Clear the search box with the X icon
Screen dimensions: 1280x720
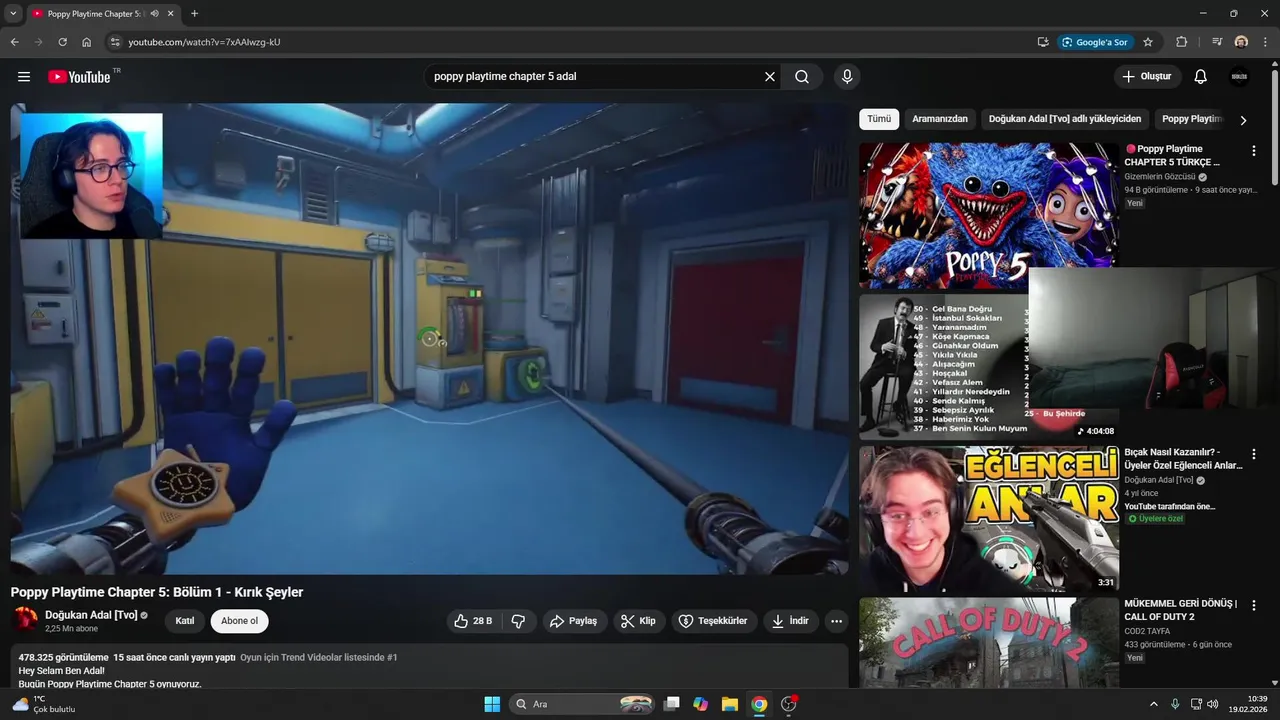[x=770, y=76]
